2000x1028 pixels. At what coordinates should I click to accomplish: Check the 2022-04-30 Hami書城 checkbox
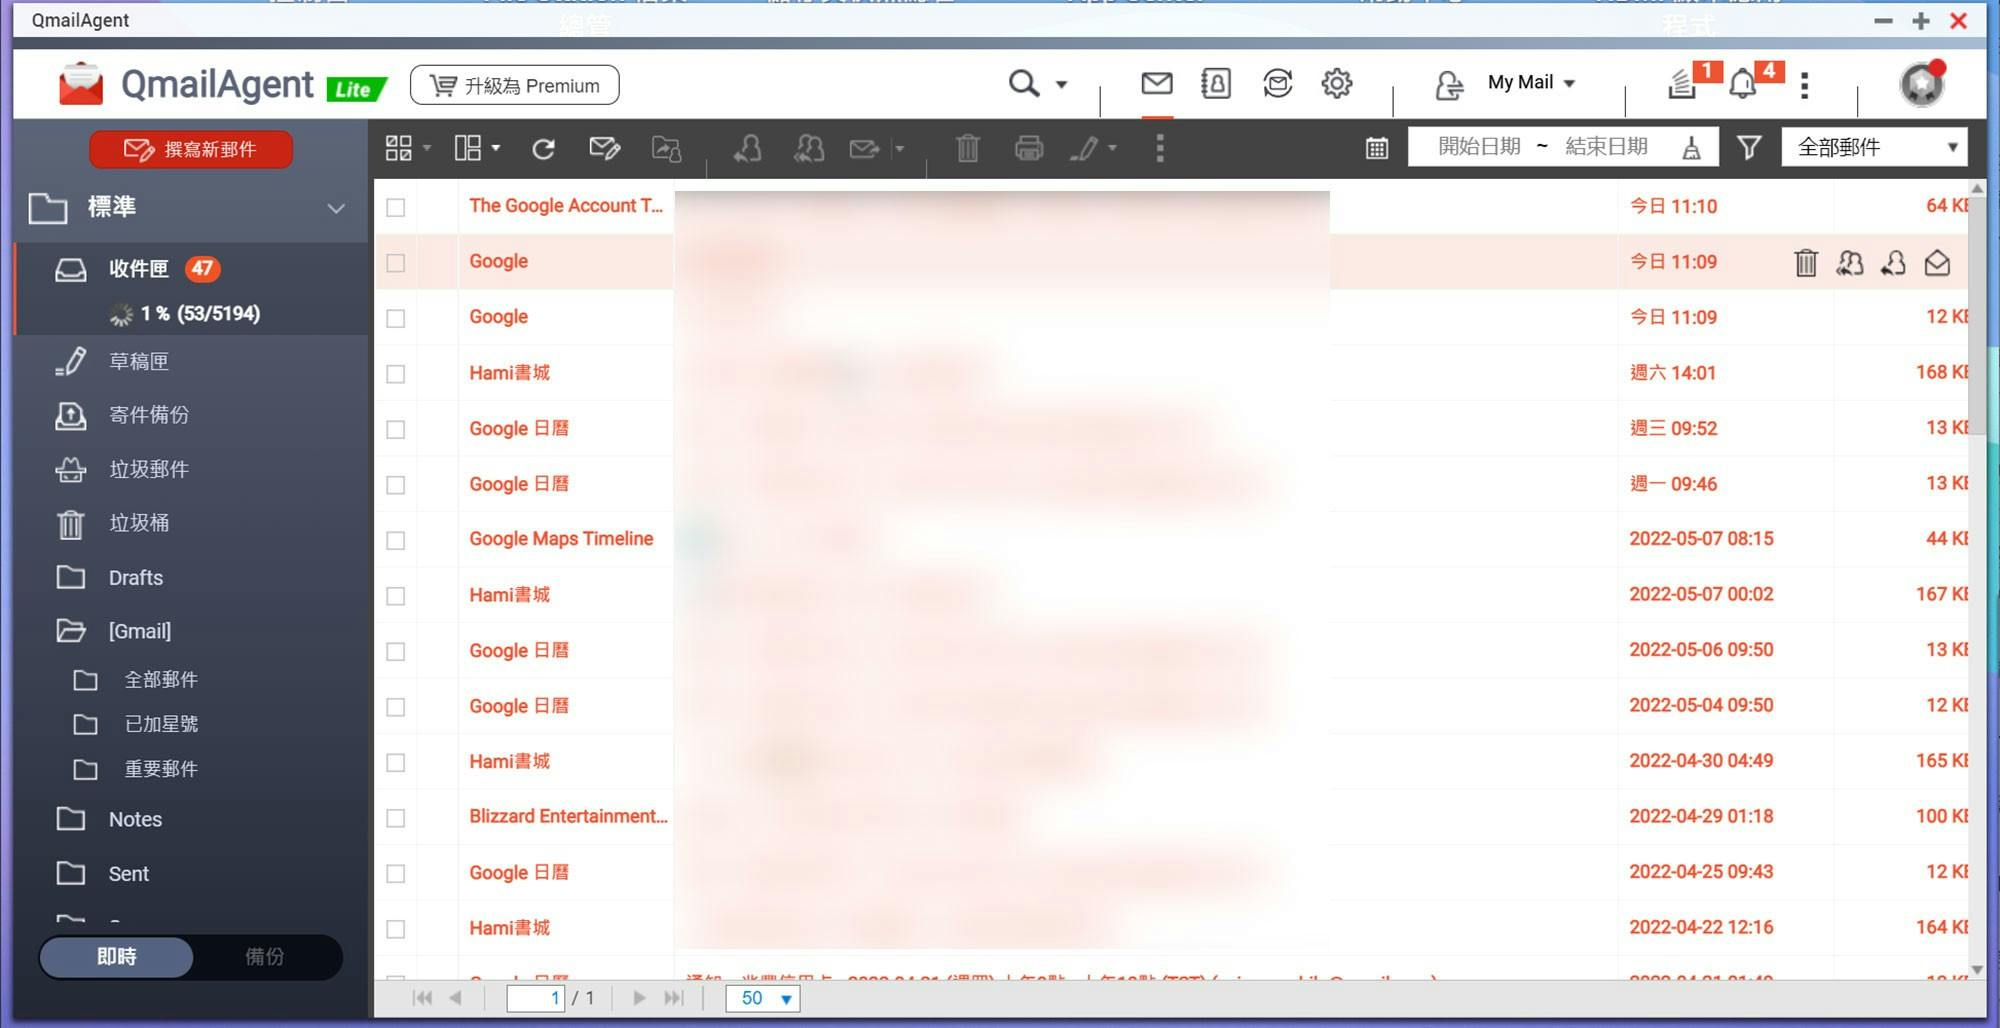396,762
